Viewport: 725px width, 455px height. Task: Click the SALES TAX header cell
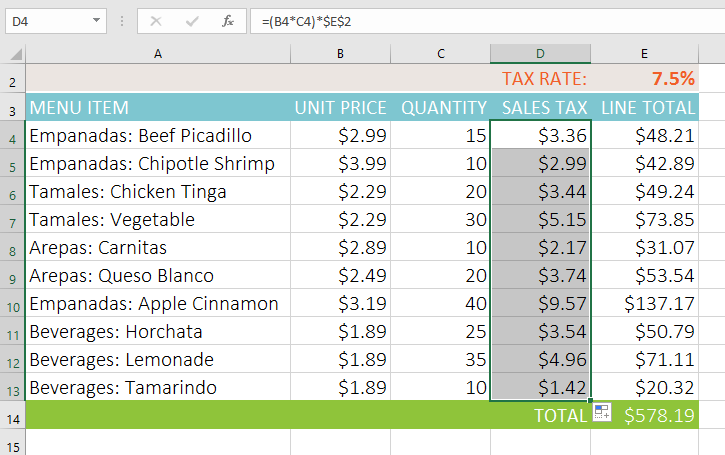coord(540,107)
